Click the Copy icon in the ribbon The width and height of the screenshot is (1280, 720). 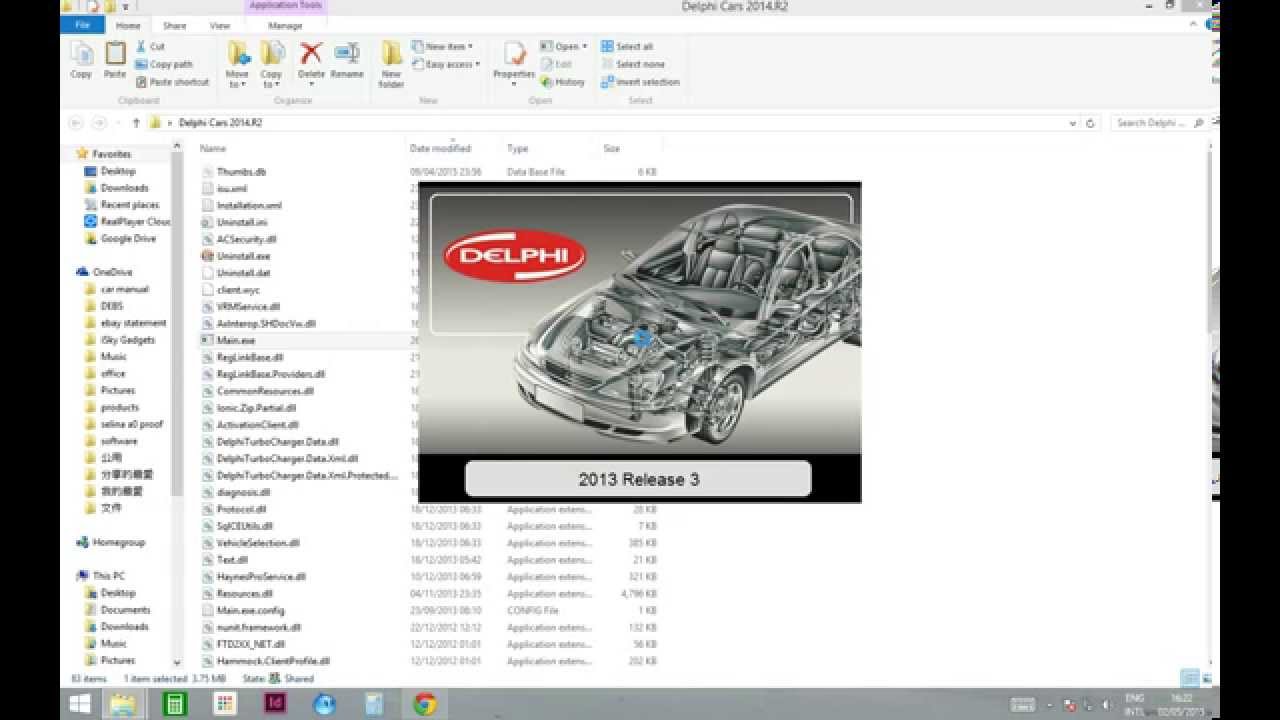[81, 60]
